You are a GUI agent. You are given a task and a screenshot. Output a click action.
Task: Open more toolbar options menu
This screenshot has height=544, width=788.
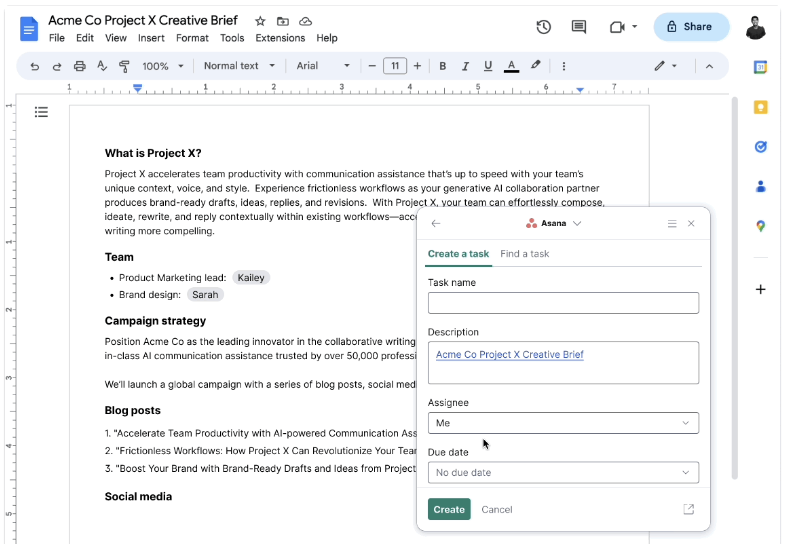(x=564, y=66)
